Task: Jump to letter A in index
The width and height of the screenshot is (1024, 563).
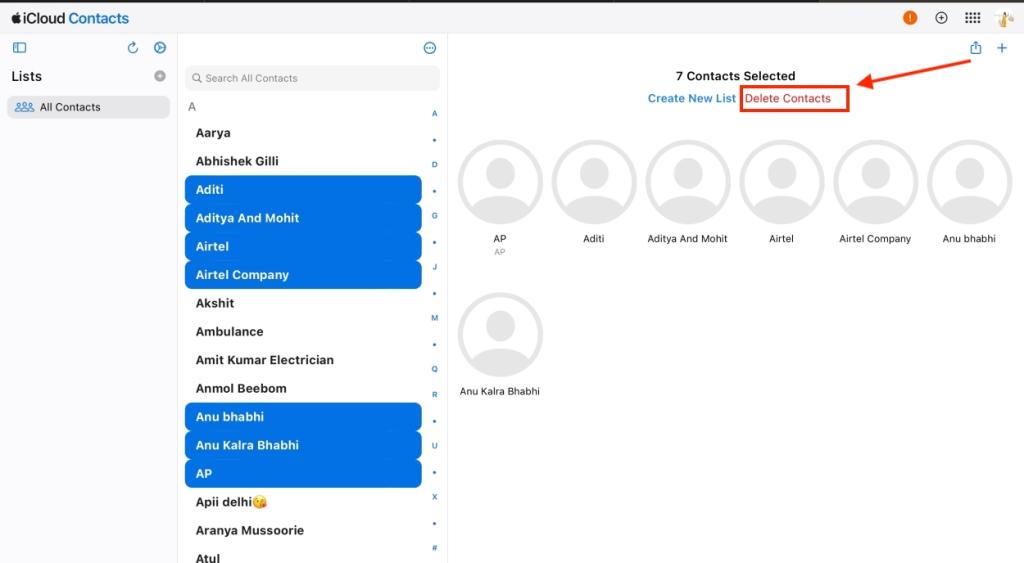Action: pos(434,114)
